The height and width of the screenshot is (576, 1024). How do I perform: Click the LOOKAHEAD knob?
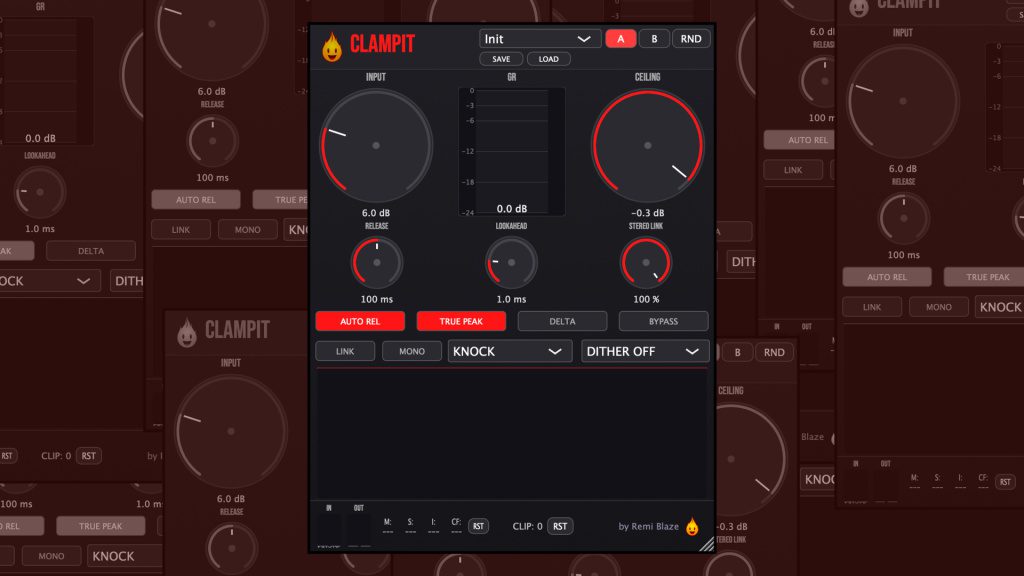tap(511, 263)
